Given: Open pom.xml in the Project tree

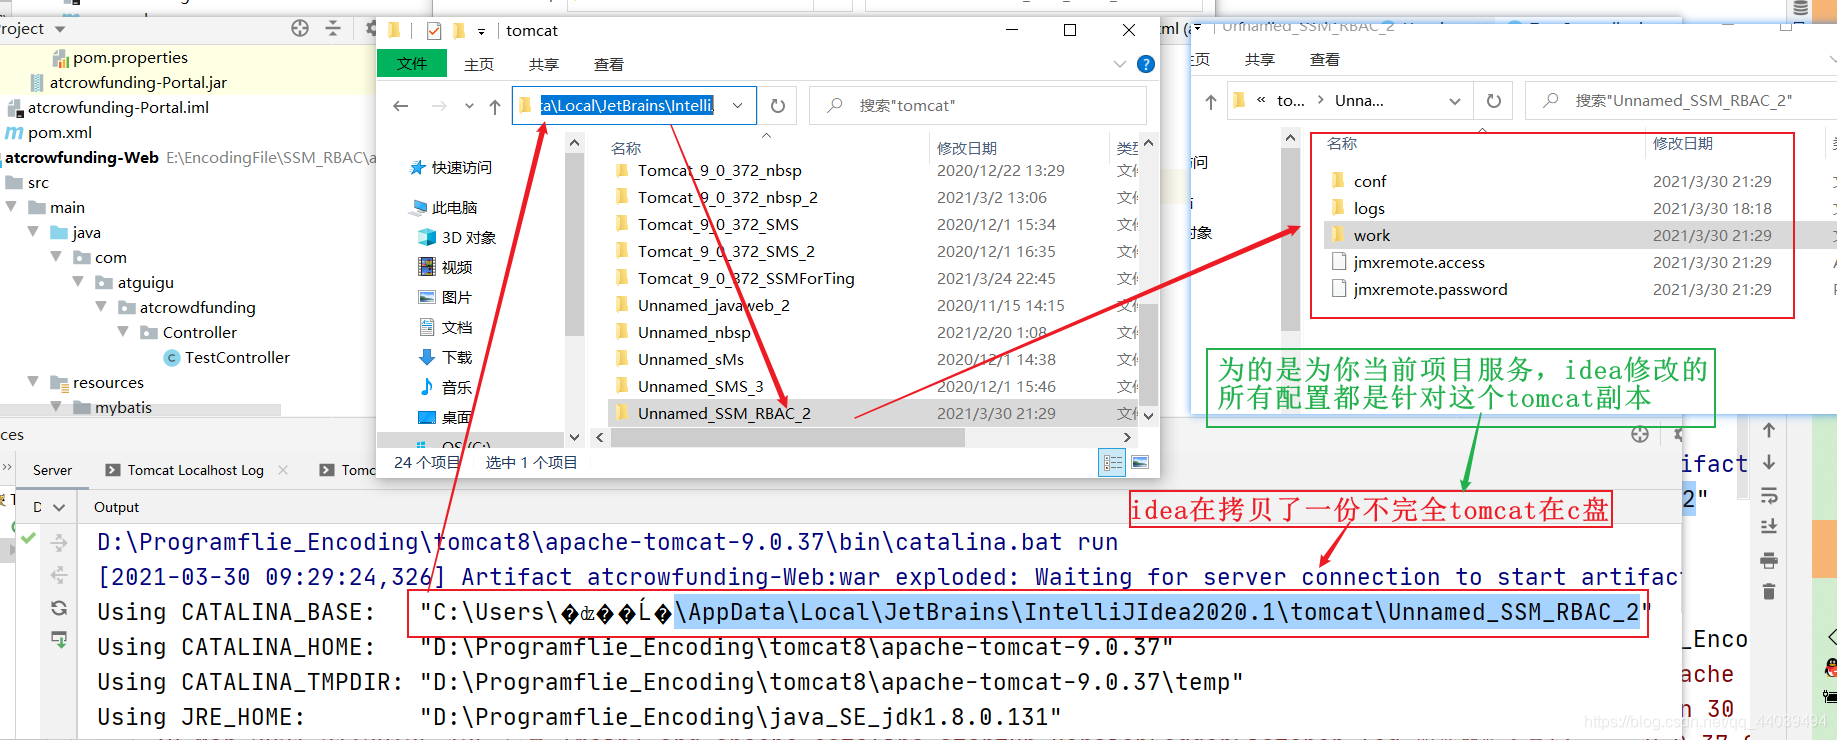Looking at the screenshot, I should 49,132.
